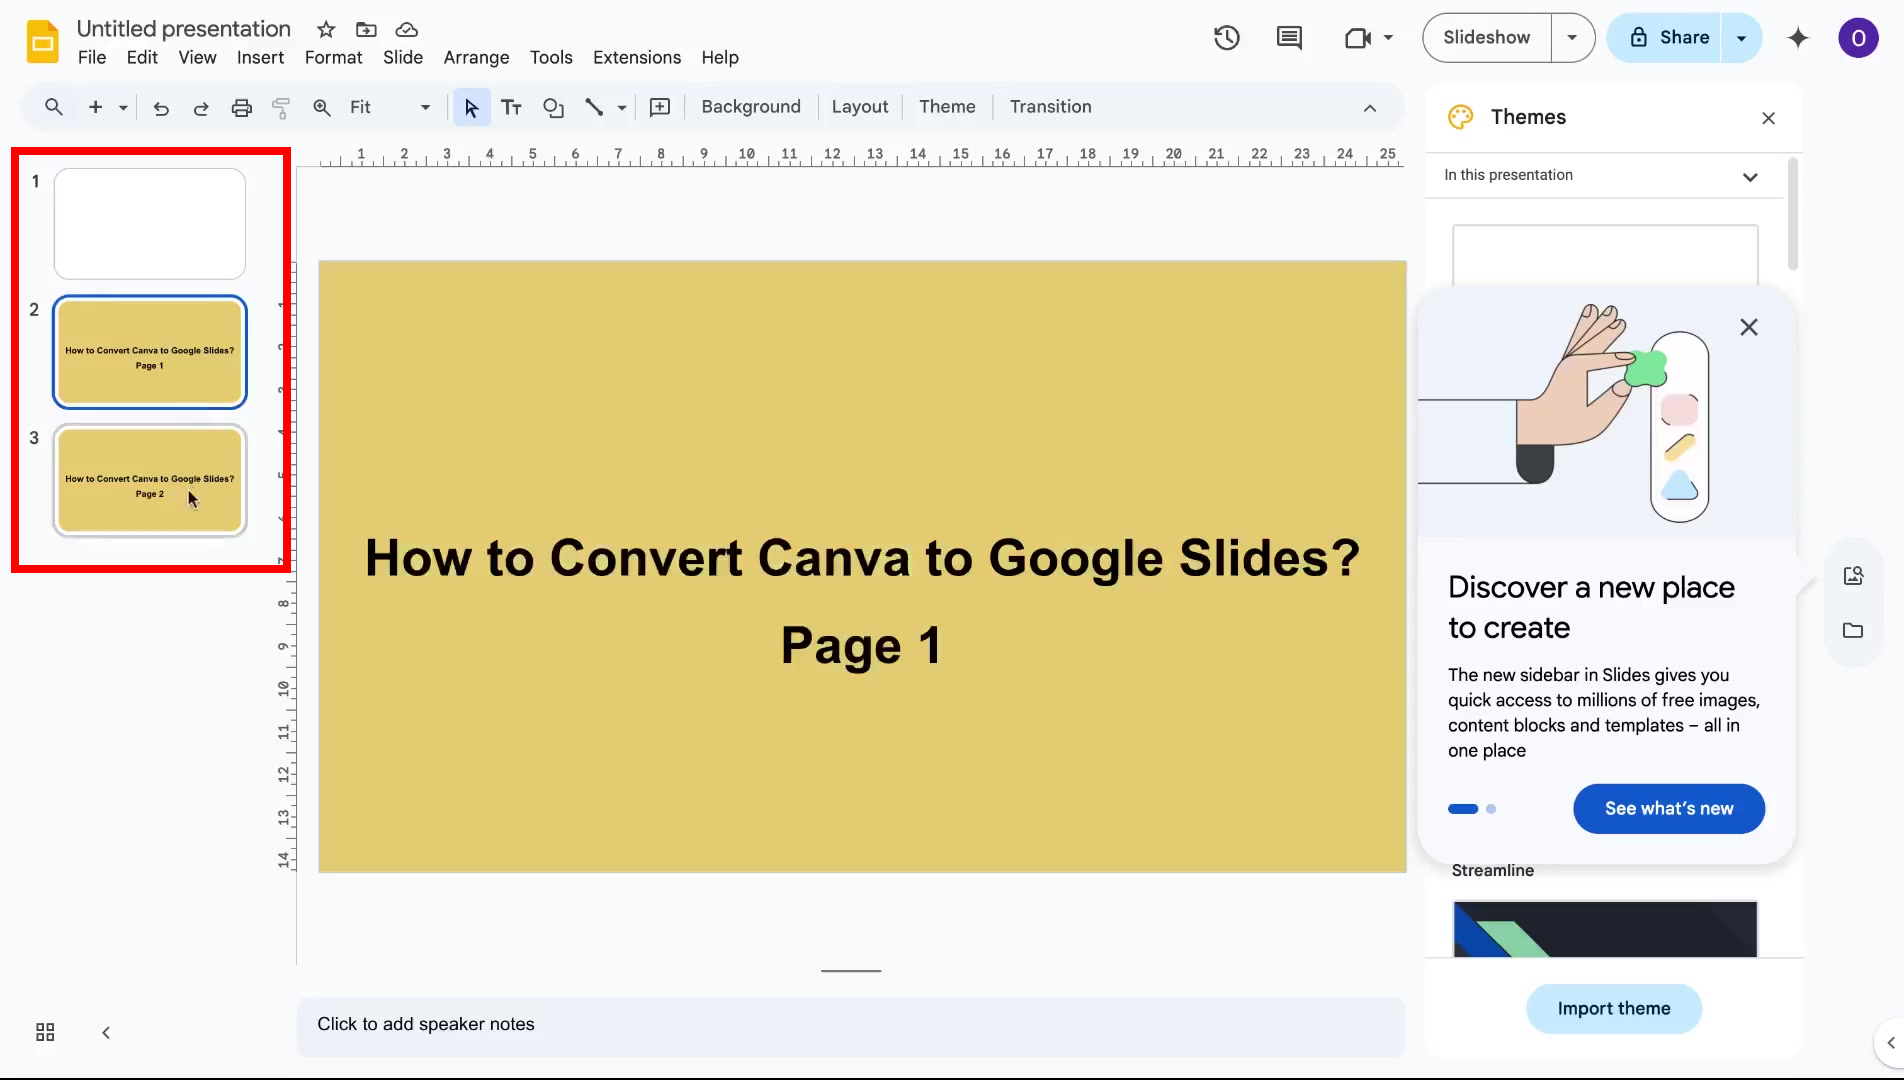The height and width of the screenshot is (1080, 1904).
Task: Open the Gemini assistant
Action: (x=1798, y=38)
